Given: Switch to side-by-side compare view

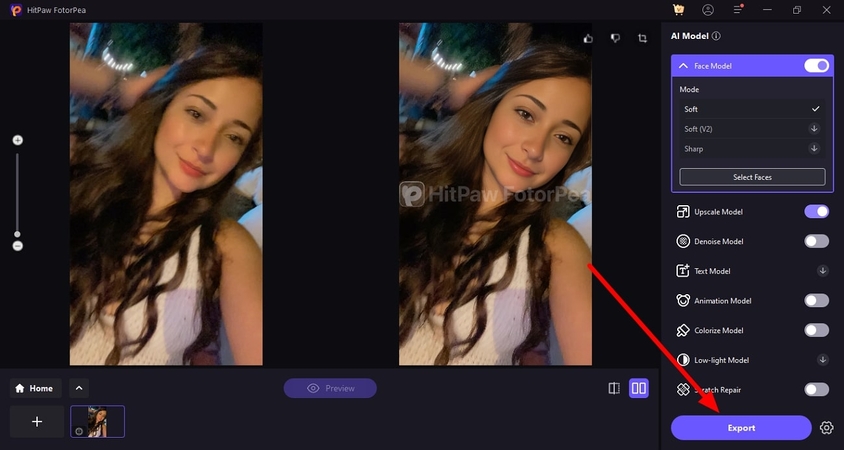Looking at the screenshot, I should click(x=639, y=388).
